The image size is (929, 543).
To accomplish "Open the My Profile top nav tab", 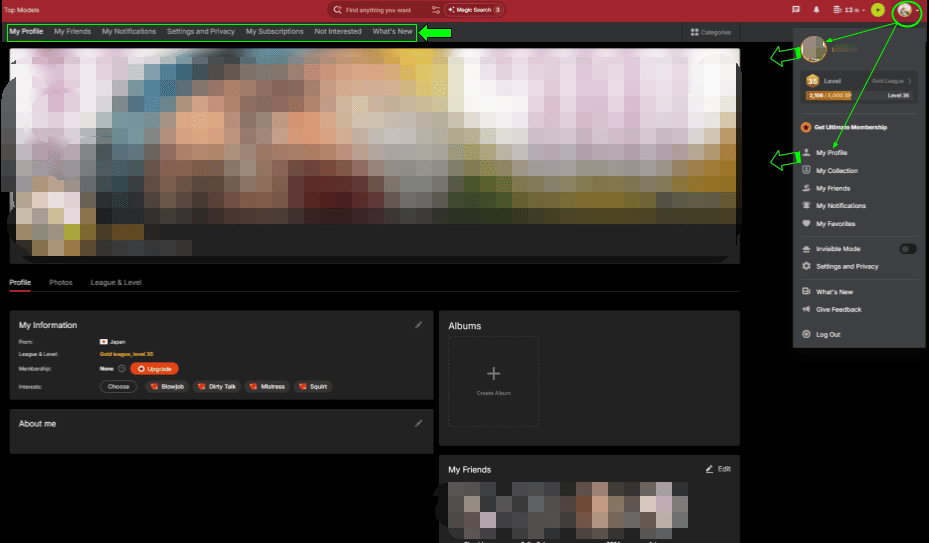I will point(26,31).
